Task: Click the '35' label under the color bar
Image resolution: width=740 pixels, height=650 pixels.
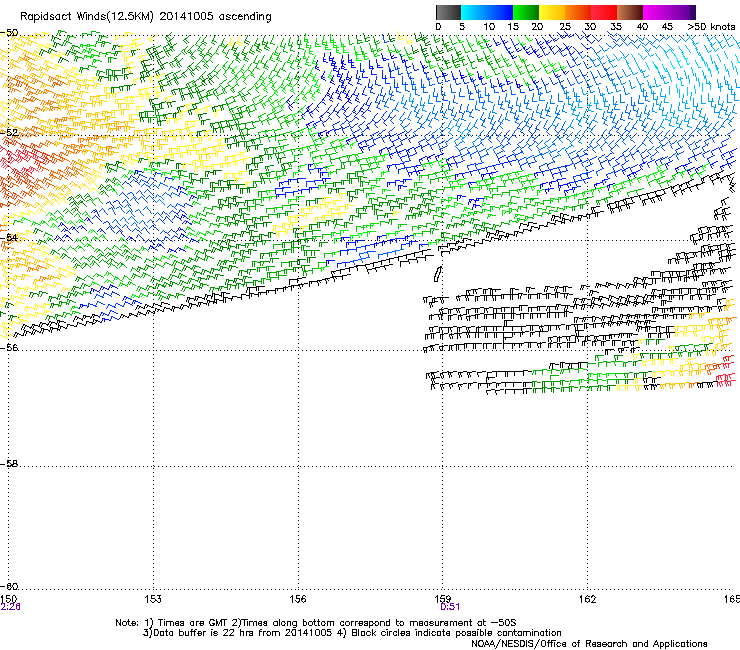Action: tap(616, 26)
